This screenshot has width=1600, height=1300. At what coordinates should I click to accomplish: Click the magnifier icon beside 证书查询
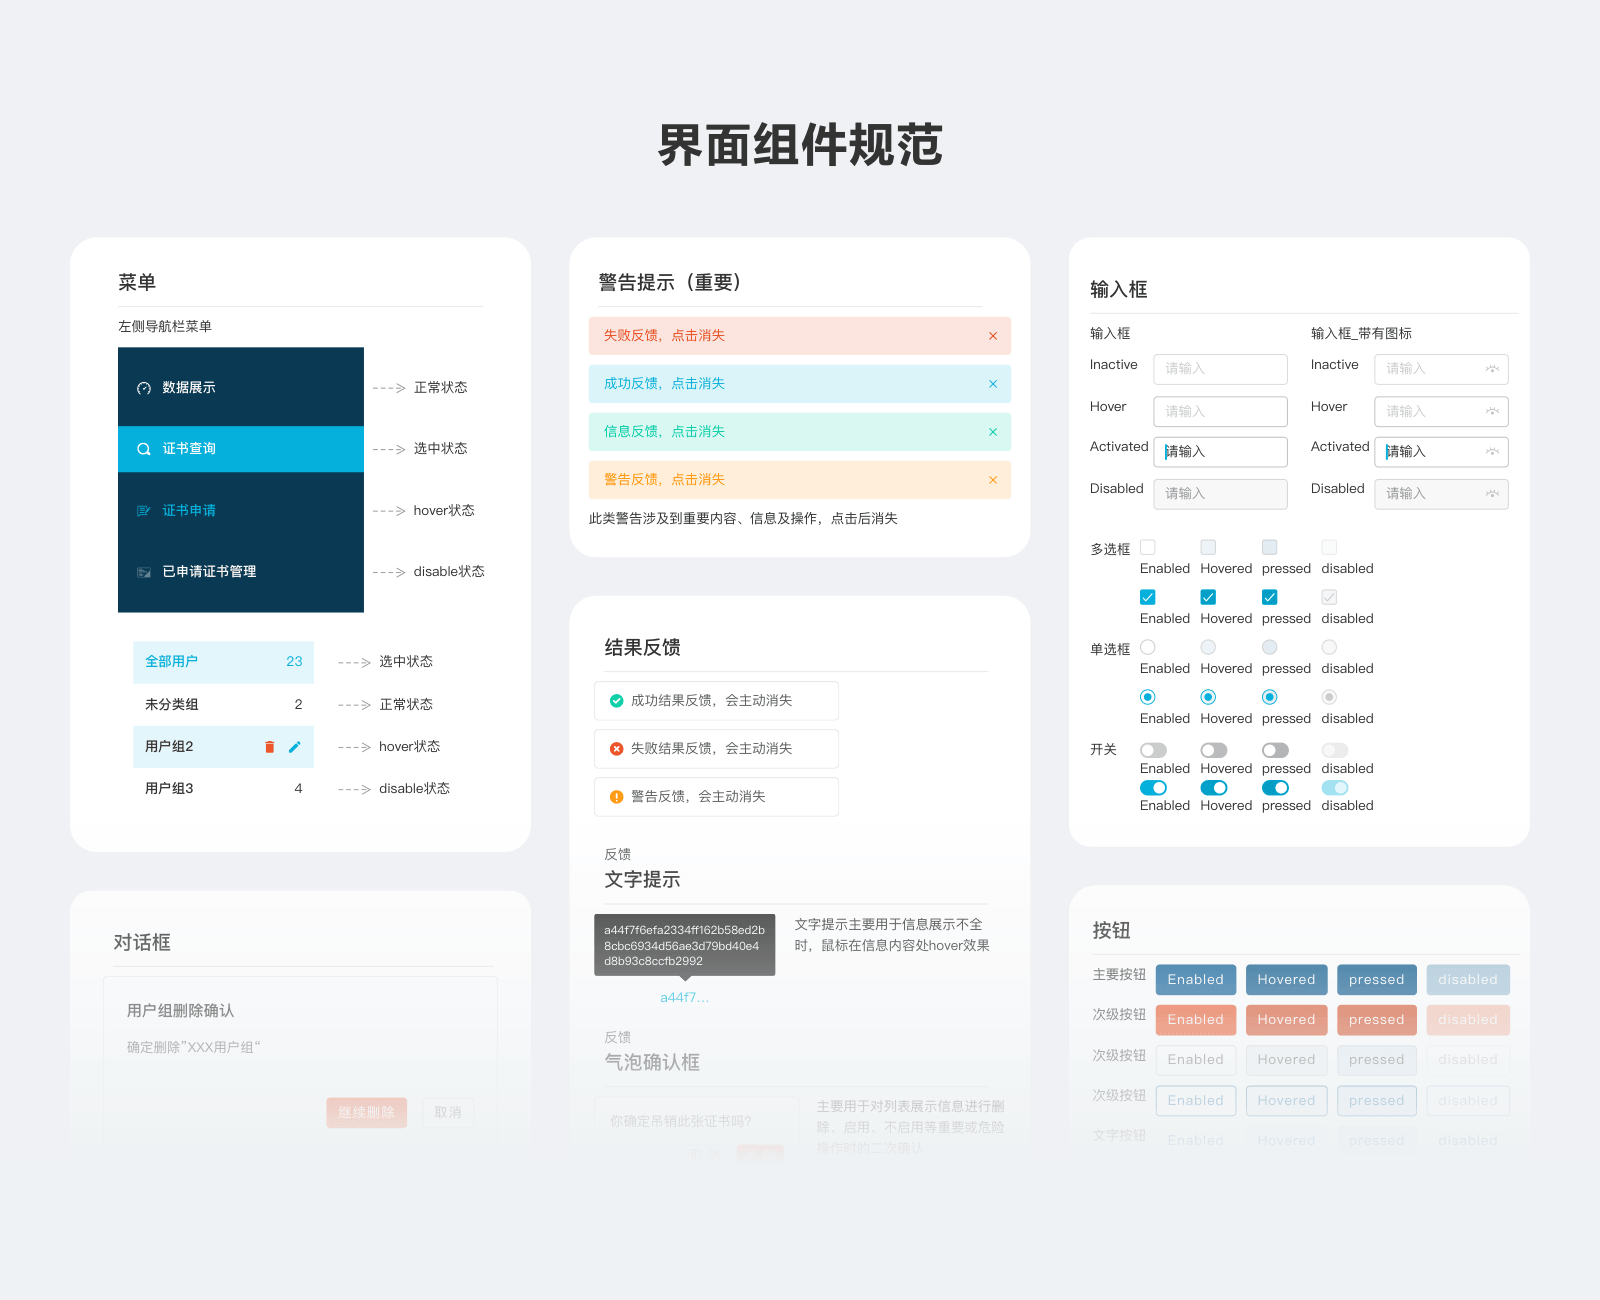coord(144,449)
